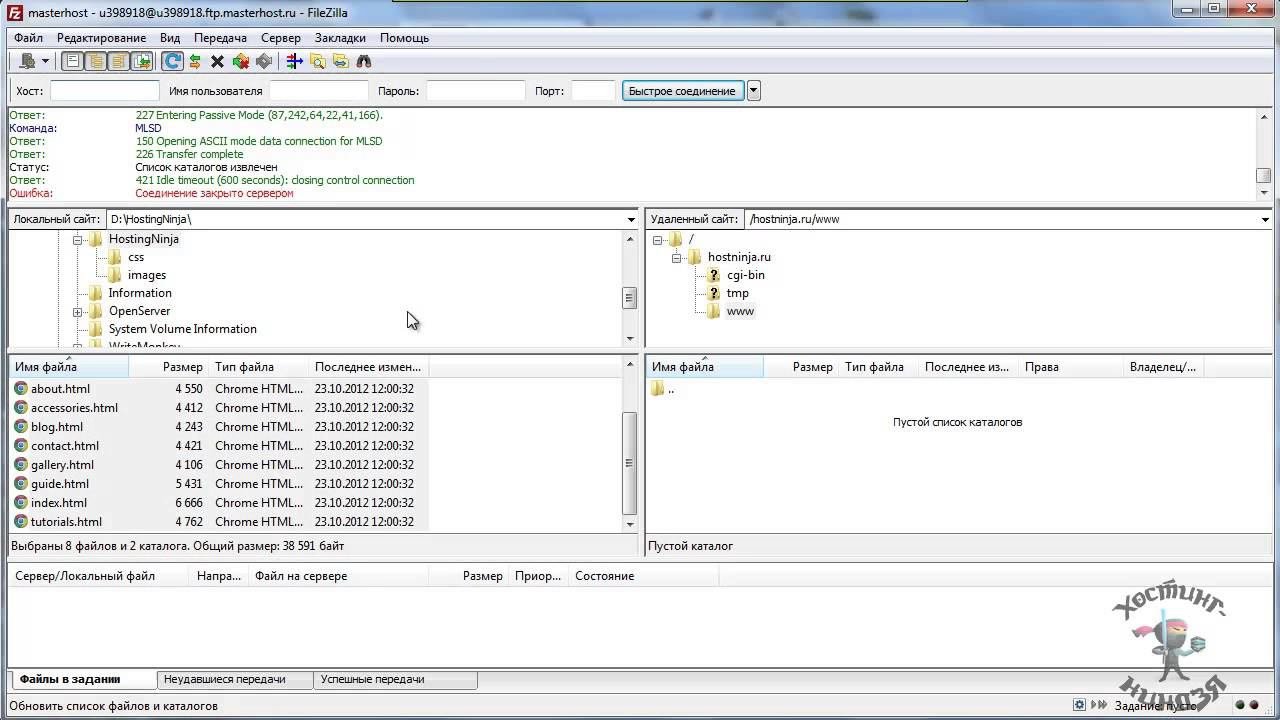The width and height of the screenshot is (1280, 720).
Task: Click the reconnect to last server icon
Action: point(263,62)
